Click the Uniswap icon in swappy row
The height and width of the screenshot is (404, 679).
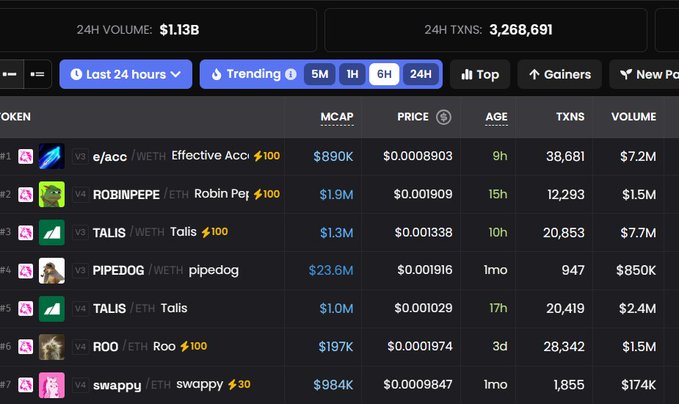(25, 385)
